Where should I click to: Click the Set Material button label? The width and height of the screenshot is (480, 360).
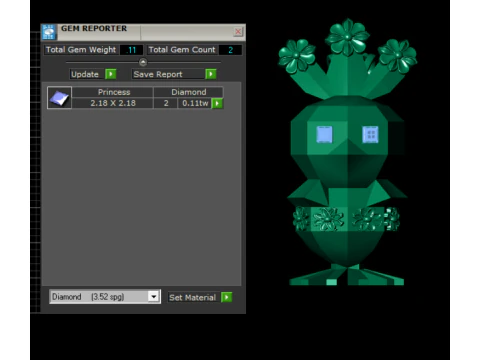pos(194,297)
